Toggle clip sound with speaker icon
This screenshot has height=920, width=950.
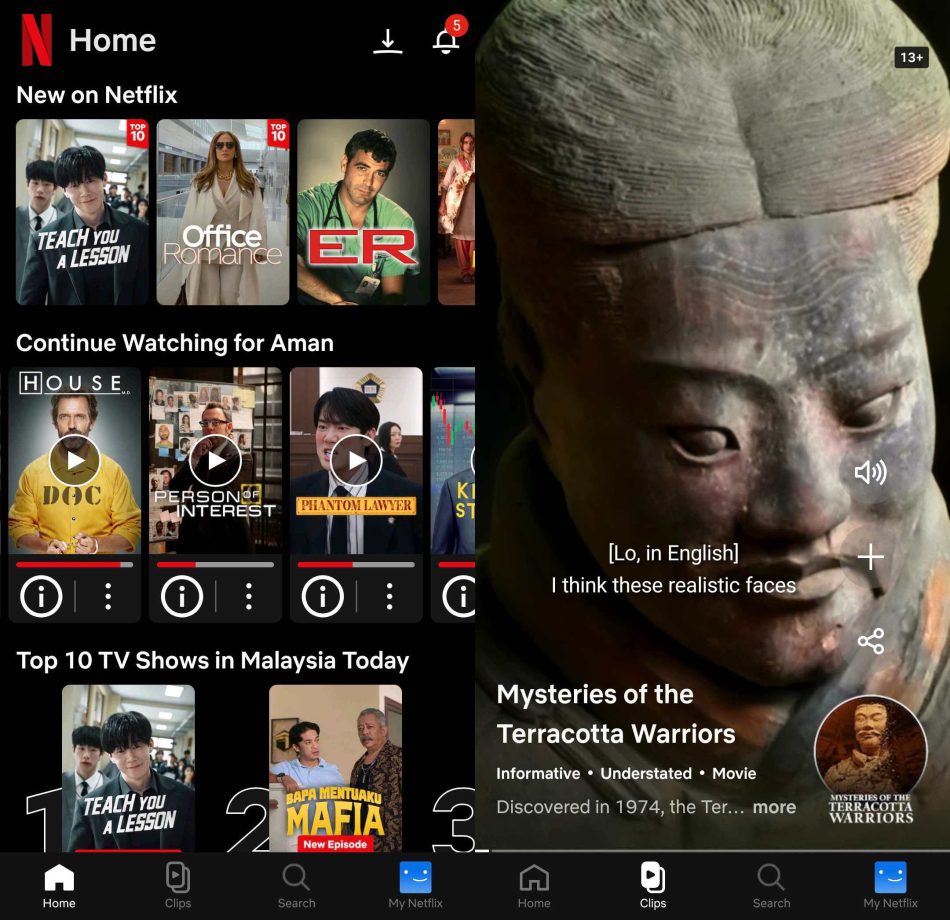point(871,472)
